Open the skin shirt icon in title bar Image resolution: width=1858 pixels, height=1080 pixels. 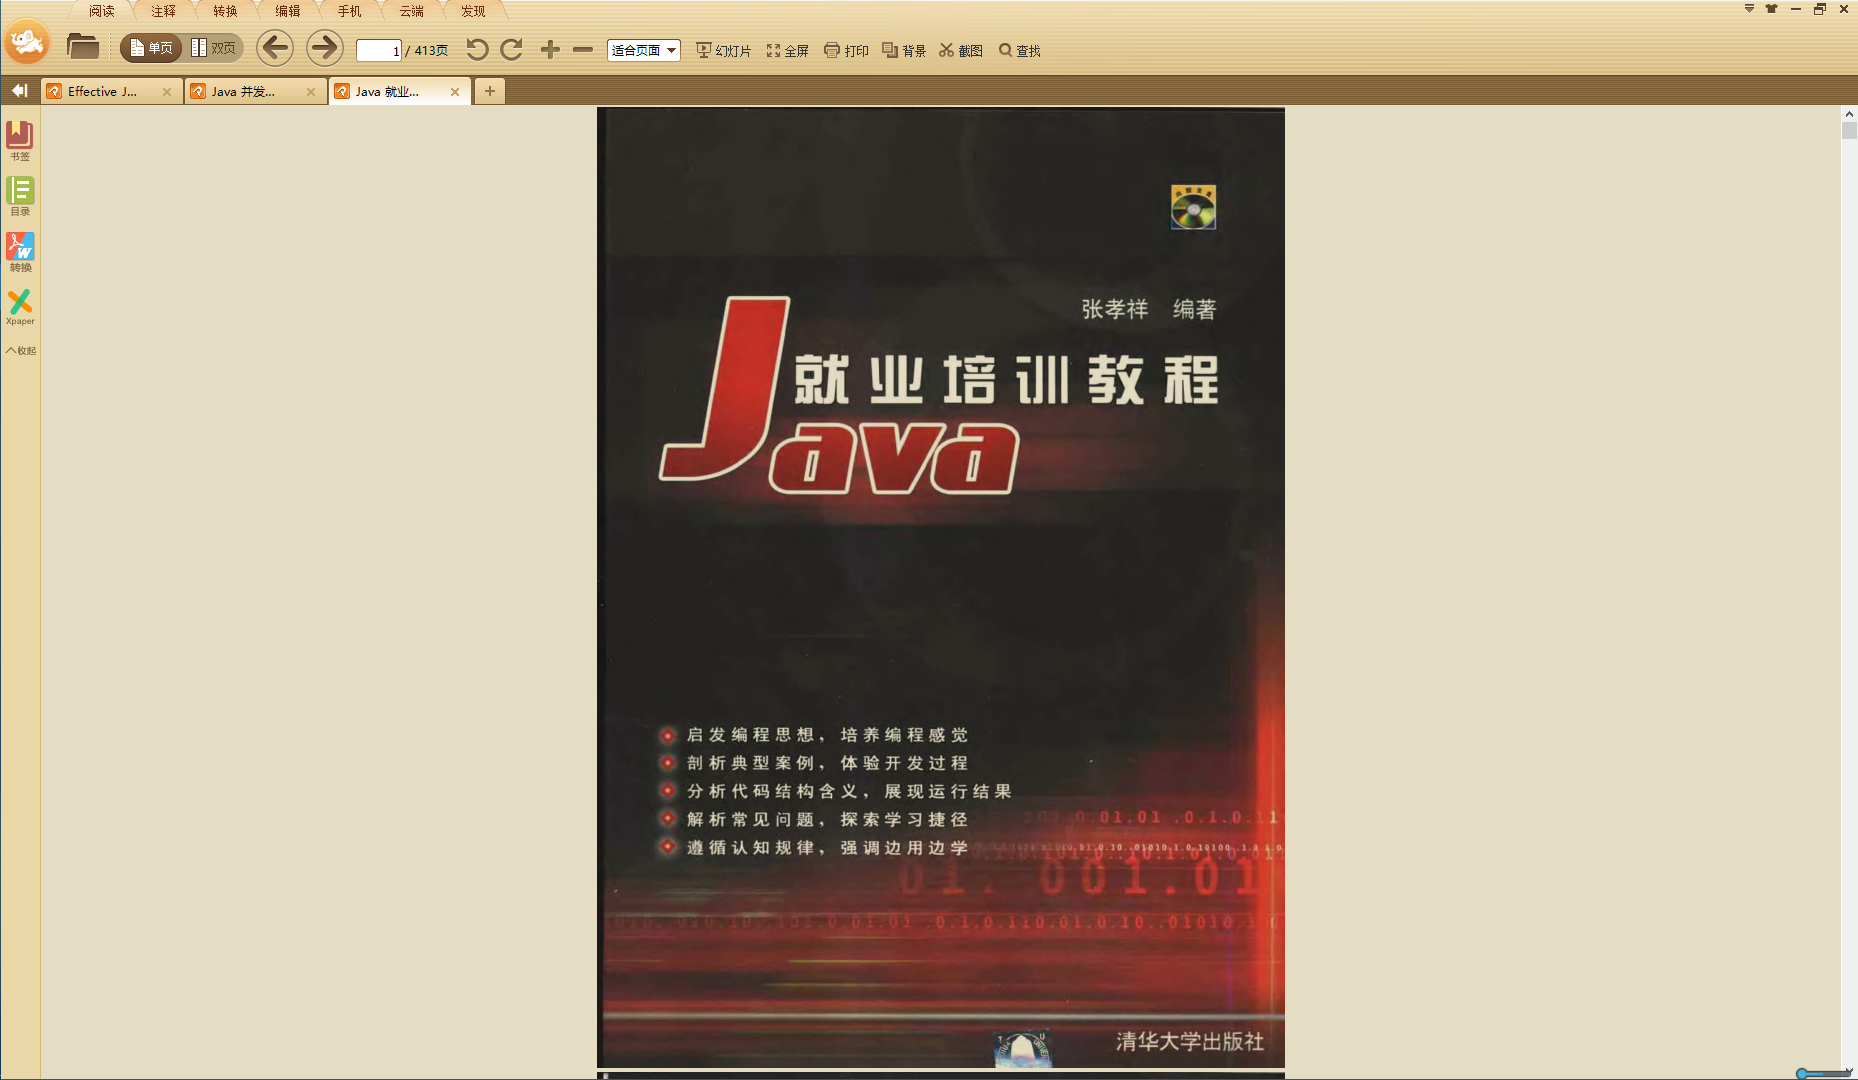pyautogui.click(x=1771, y=9)
